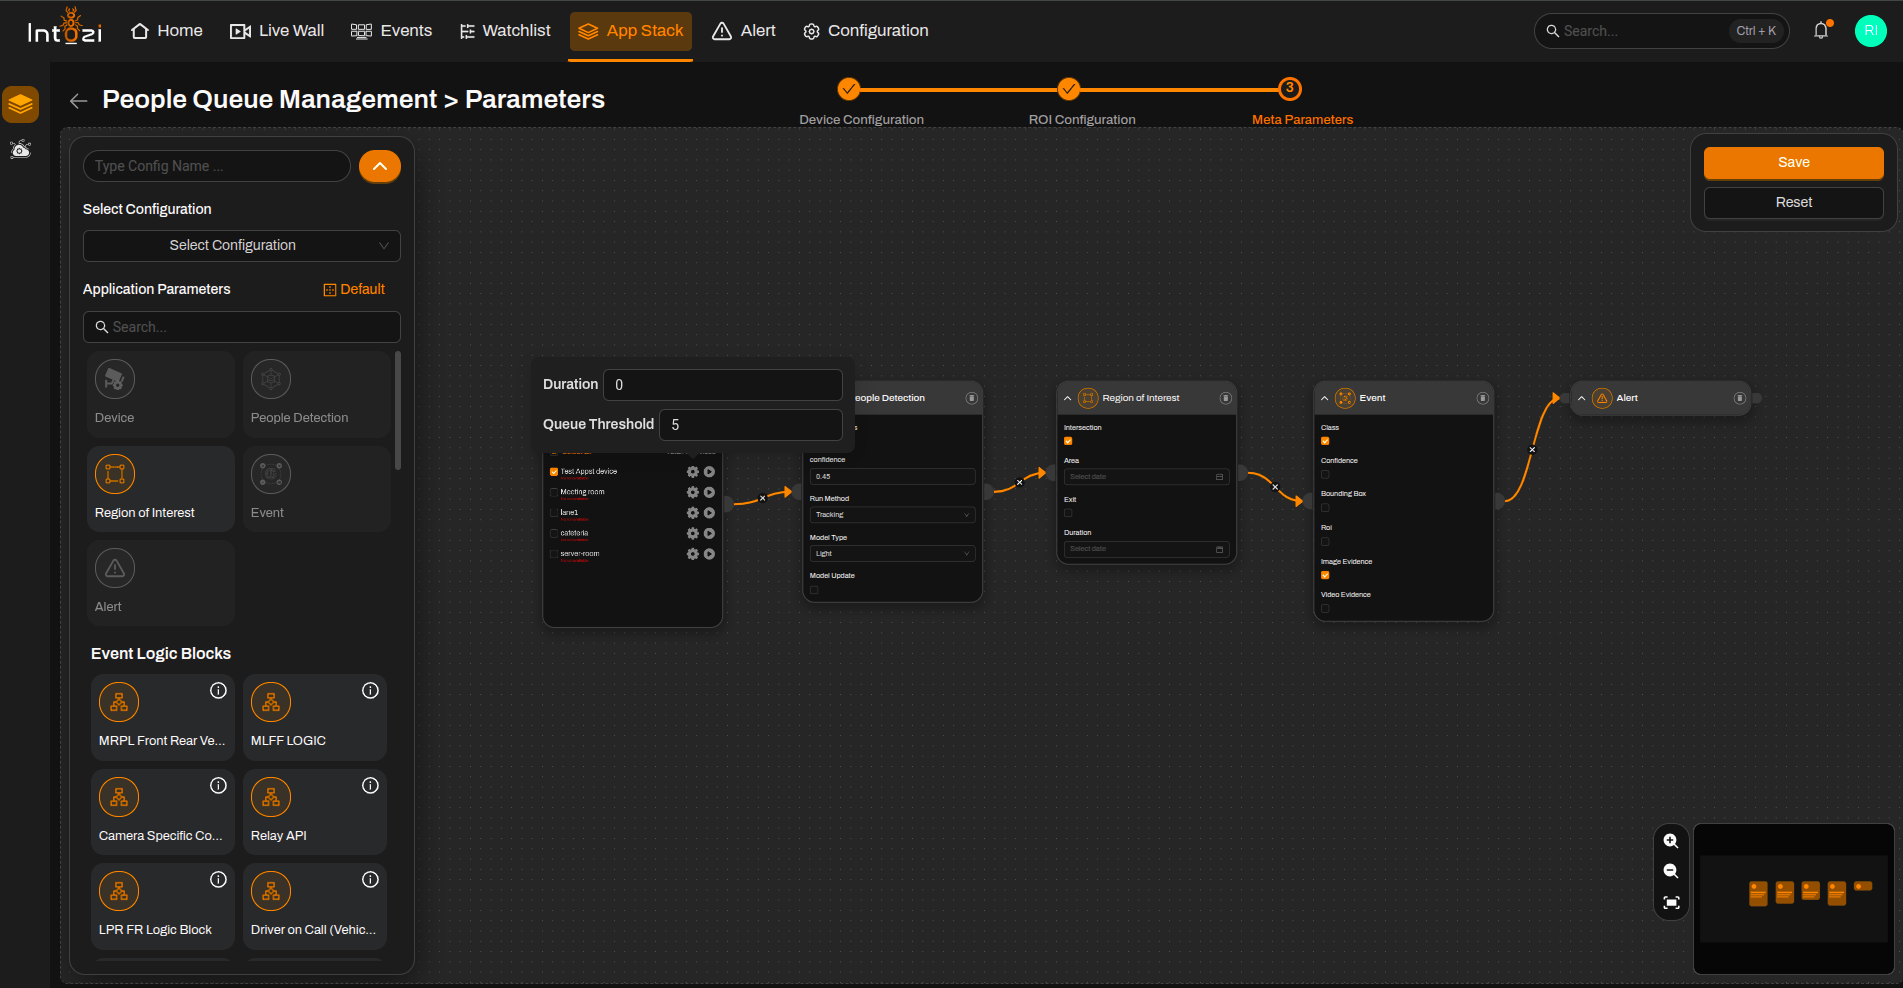Open the Model Type Light dropdown
The height and width of the screenshot is (988, 1903).
pyautogui.click(x=892, y=554)
